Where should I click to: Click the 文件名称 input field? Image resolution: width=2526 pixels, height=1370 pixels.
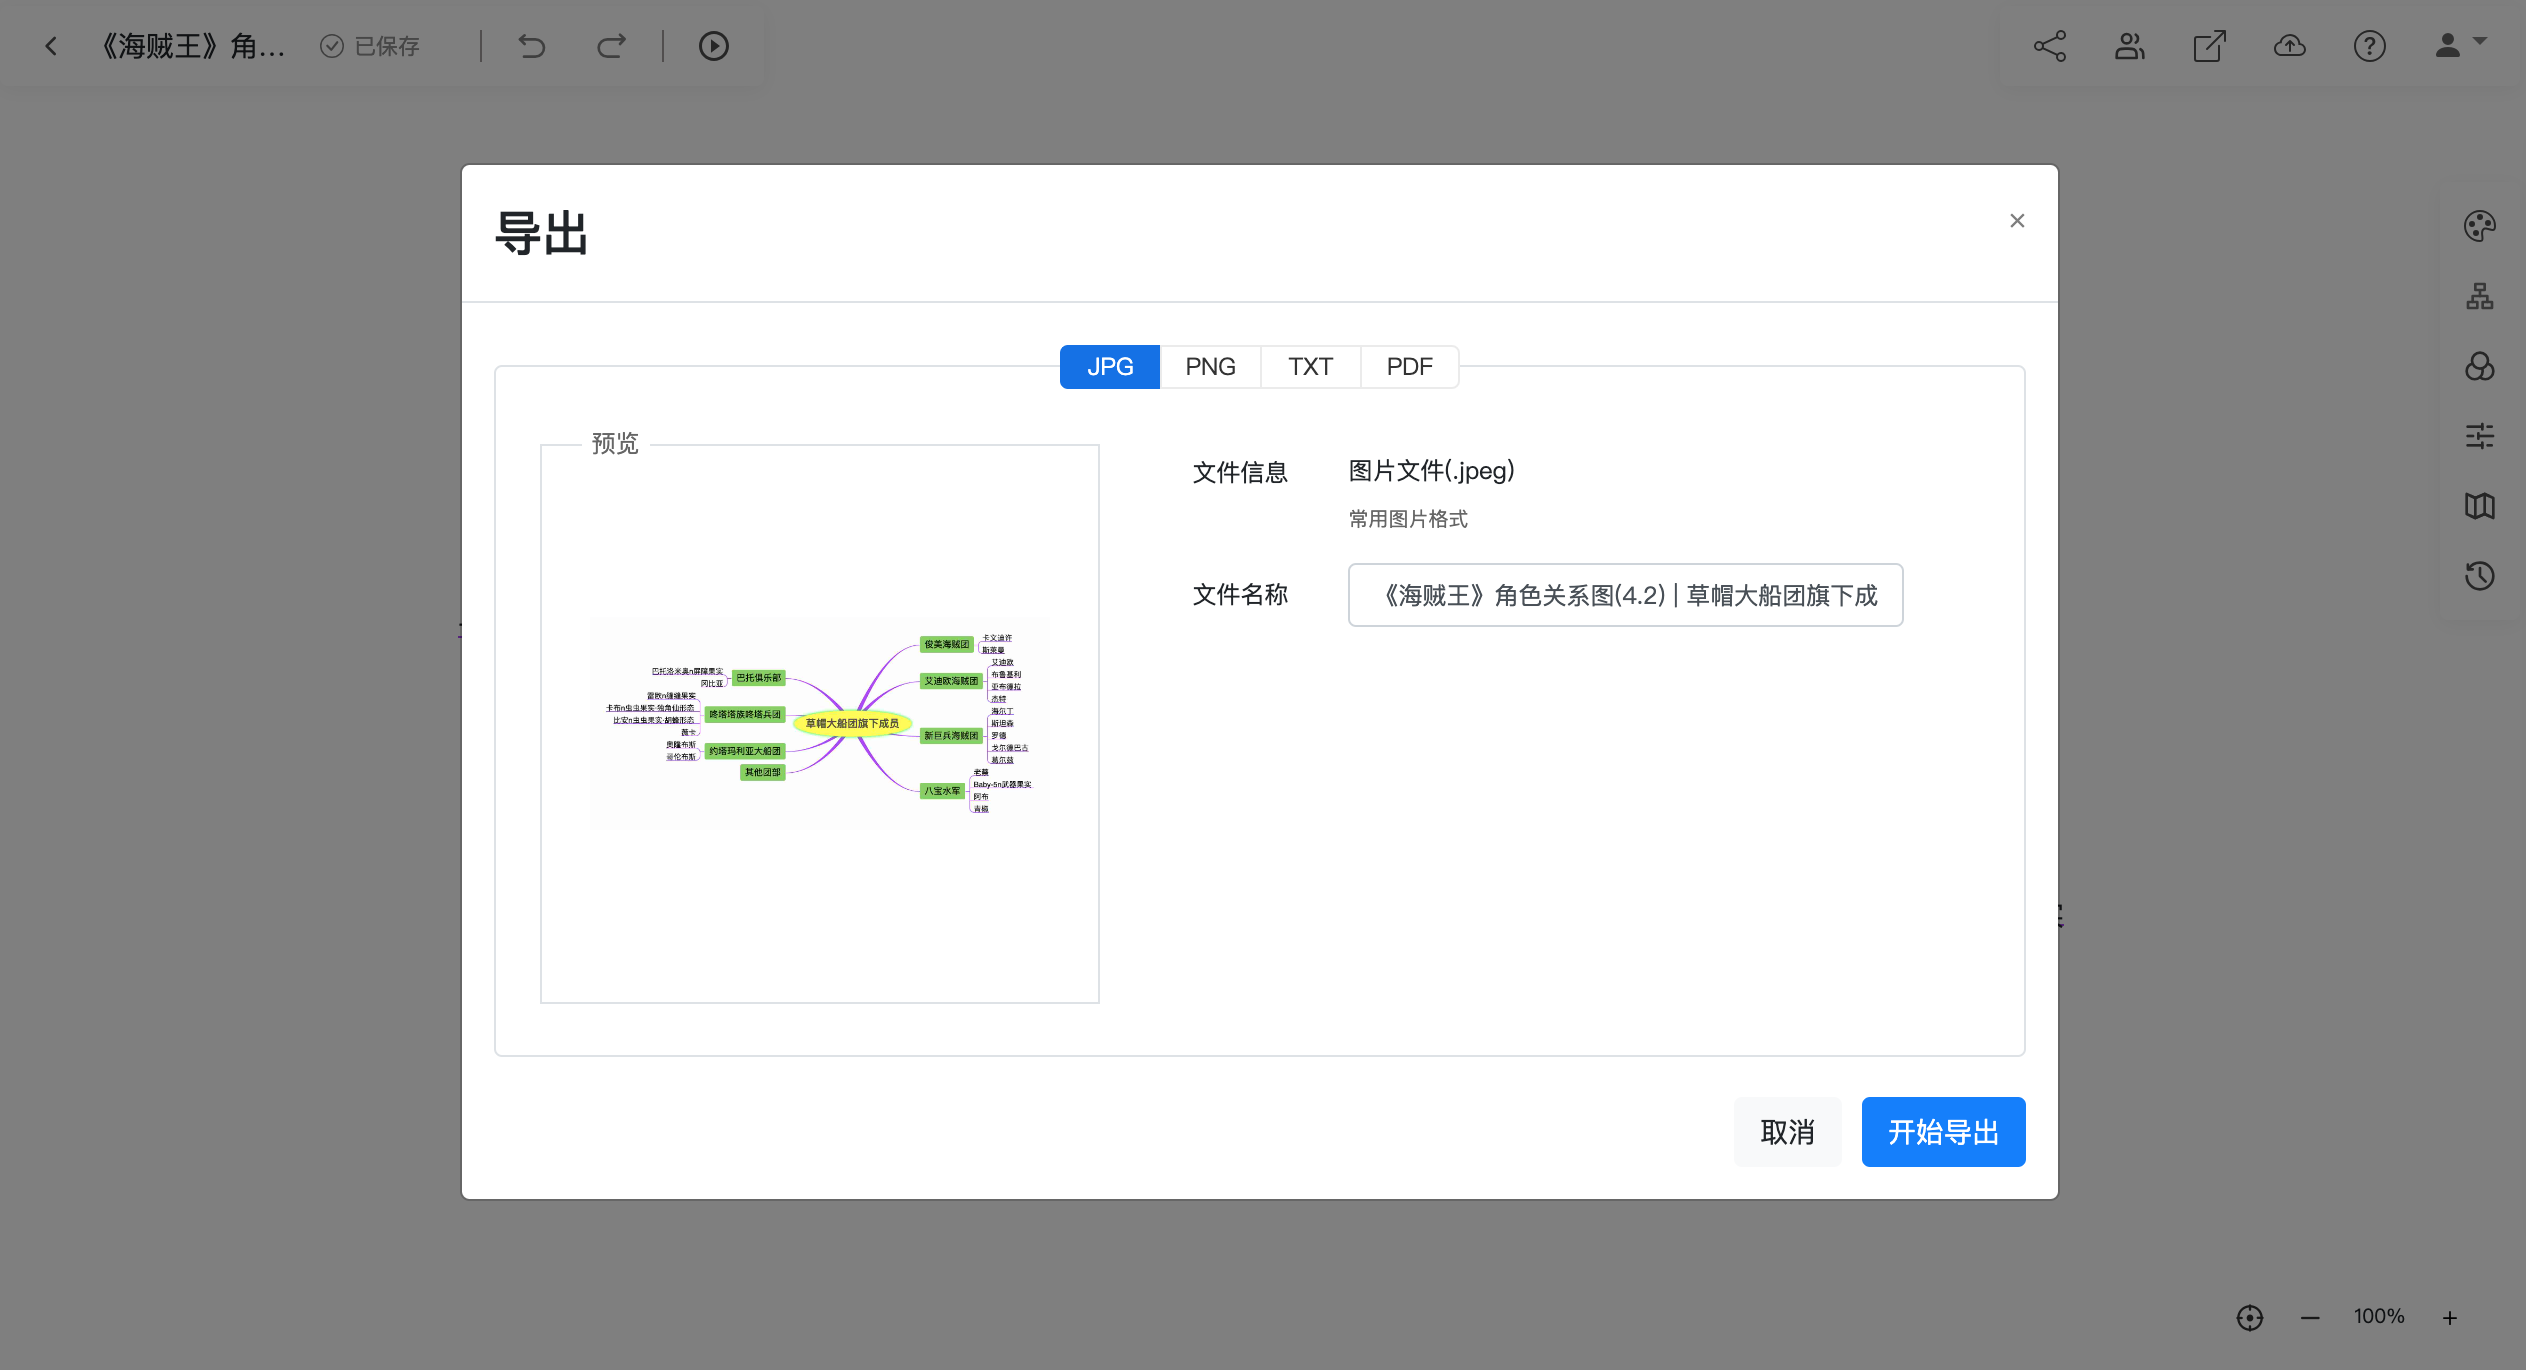coord(1625,595)
